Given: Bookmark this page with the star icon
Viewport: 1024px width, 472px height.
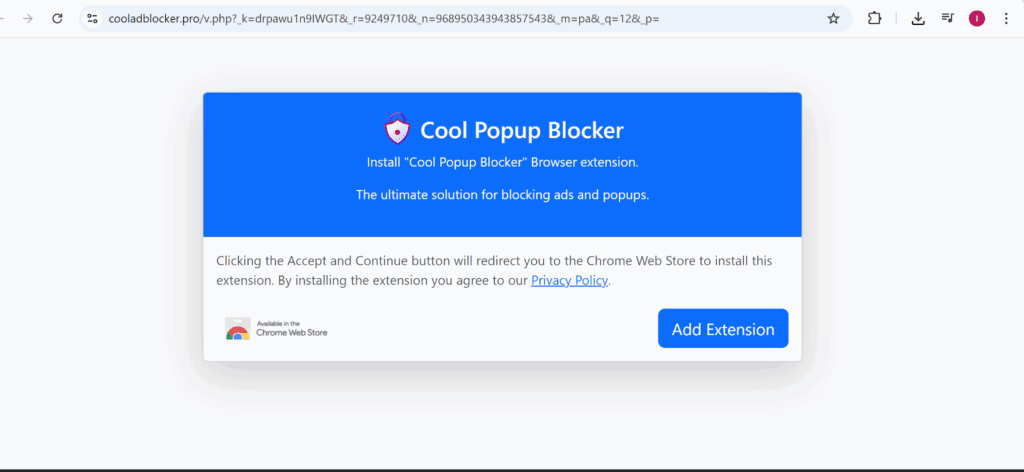Looking at the screenshot, I should (833, 18).
